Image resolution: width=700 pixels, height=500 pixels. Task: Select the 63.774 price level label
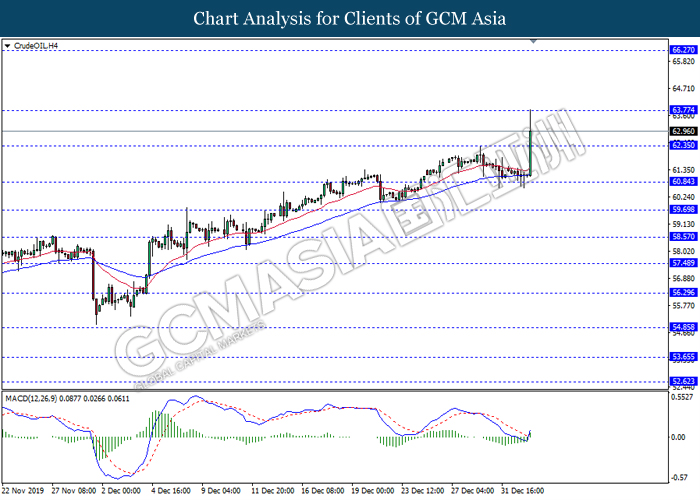click(683, 110)
